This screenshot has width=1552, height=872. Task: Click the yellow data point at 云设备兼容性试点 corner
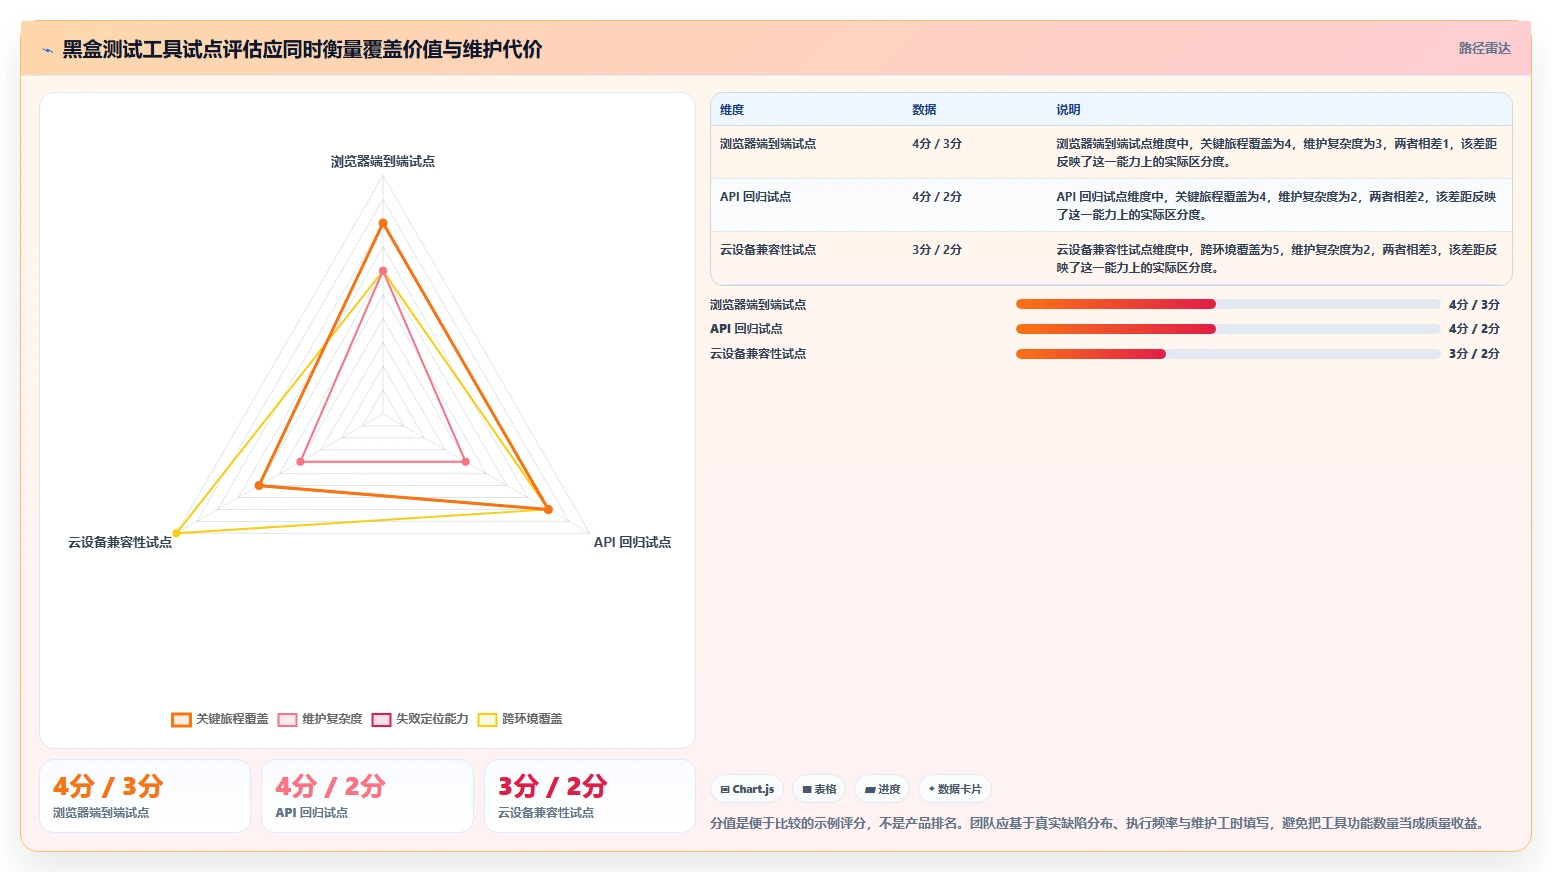pyautogui.click(x=177, y=533)
